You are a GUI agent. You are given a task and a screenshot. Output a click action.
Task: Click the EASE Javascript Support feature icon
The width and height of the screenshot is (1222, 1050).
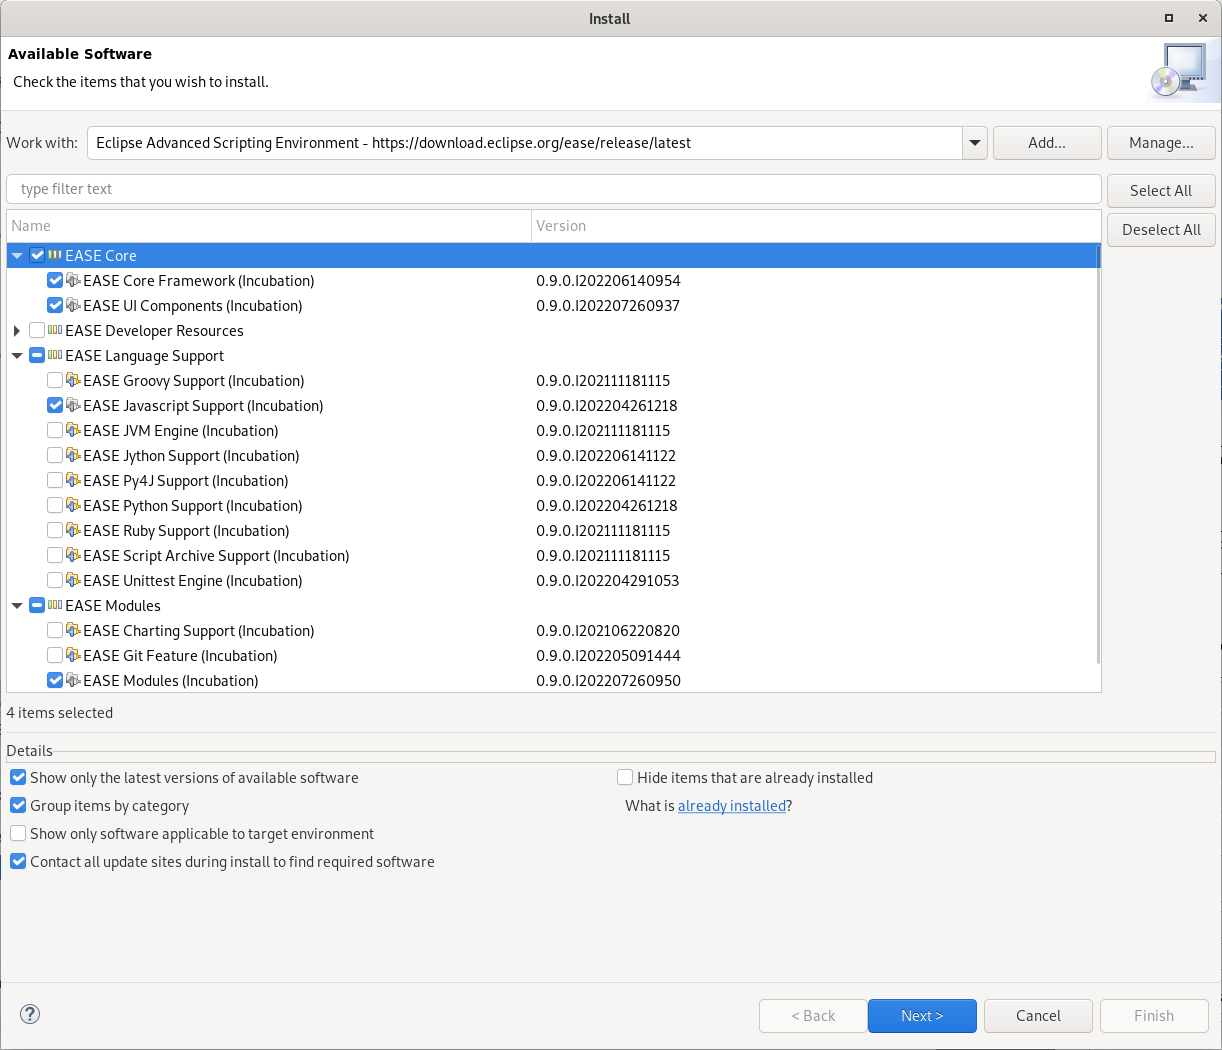click(73, 405)
